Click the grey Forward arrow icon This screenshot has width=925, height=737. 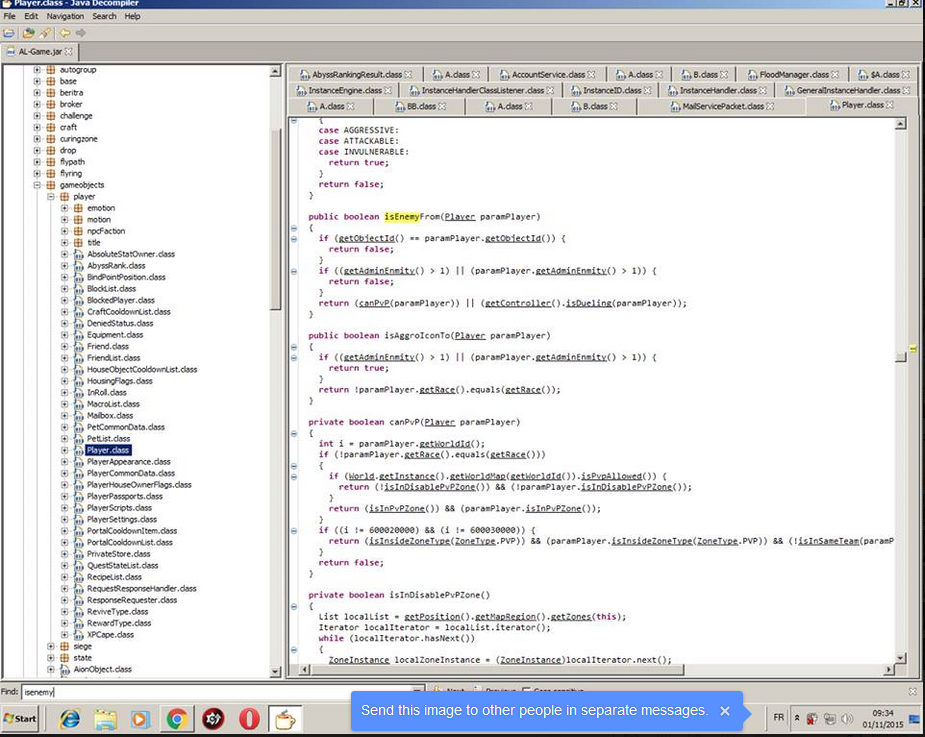tap(81, 33)
